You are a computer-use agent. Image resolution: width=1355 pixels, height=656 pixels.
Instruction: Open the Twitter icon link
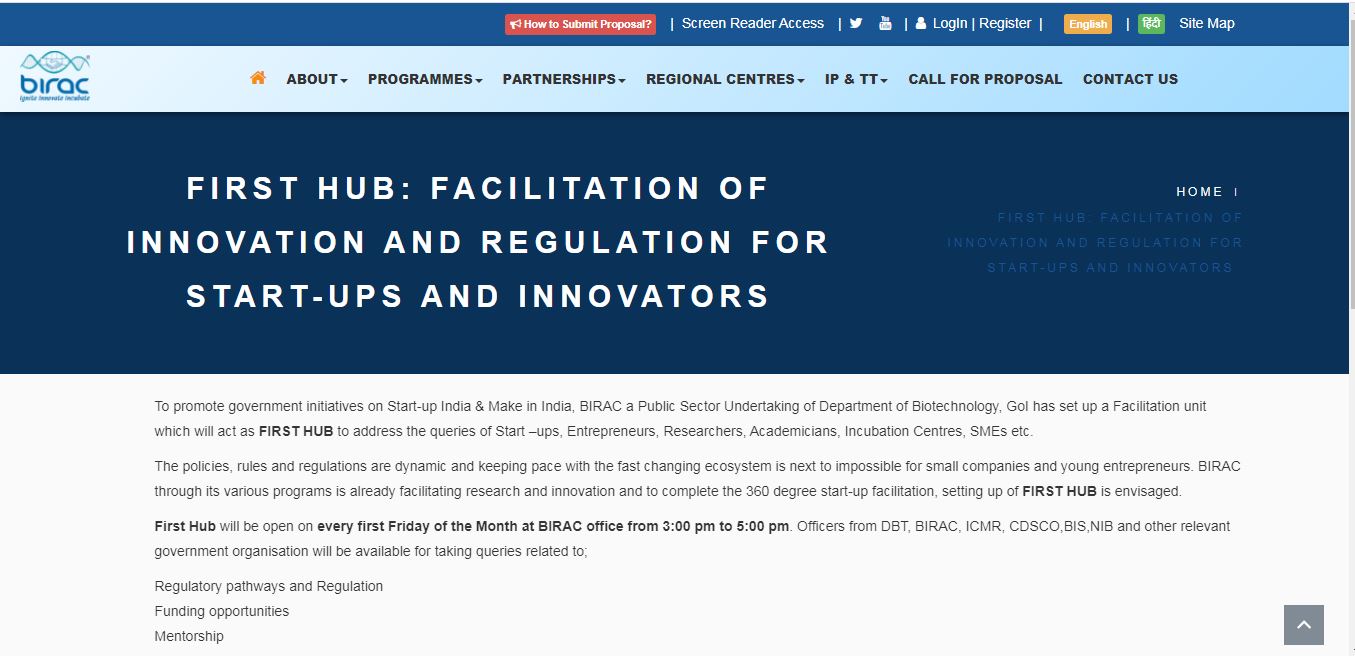point(856,23)
